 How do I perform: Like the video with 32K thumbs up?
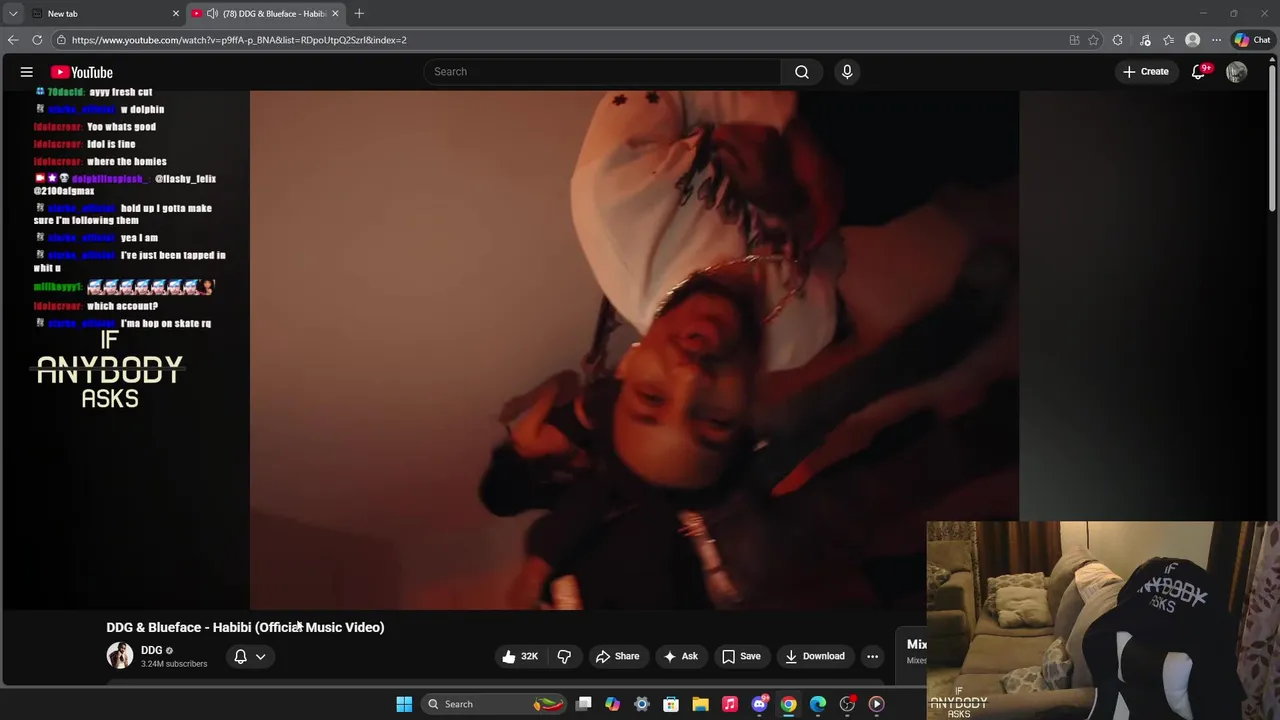coord(520,657)
